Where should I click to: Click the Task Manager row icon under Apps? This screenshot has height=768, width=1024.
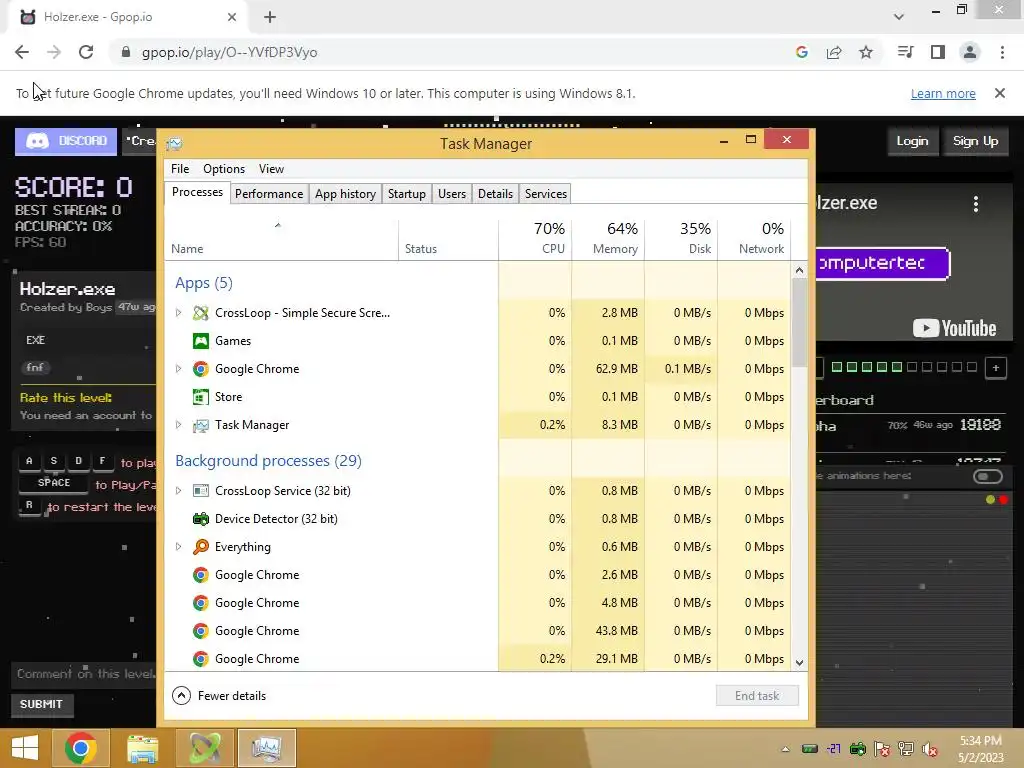(200, 425)
